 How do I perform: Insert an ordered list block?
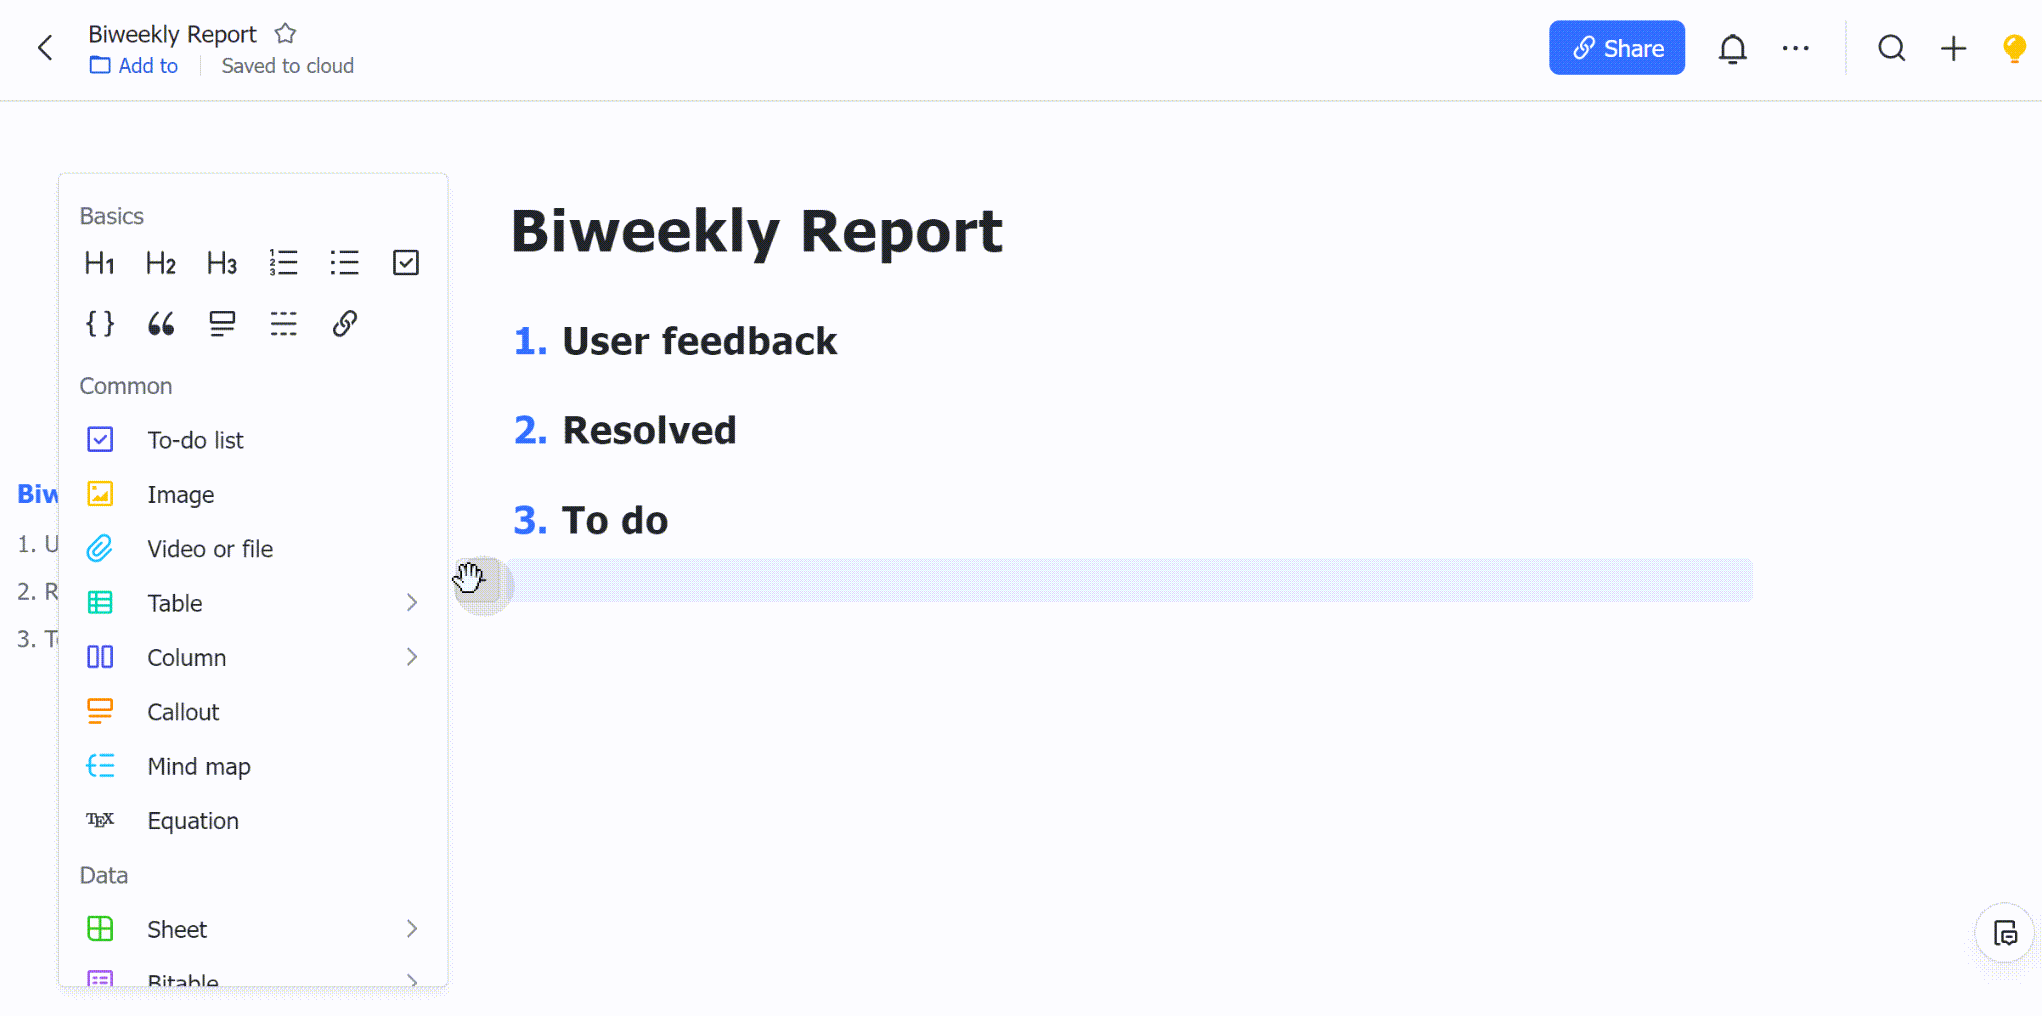click(x=283, y=263)
